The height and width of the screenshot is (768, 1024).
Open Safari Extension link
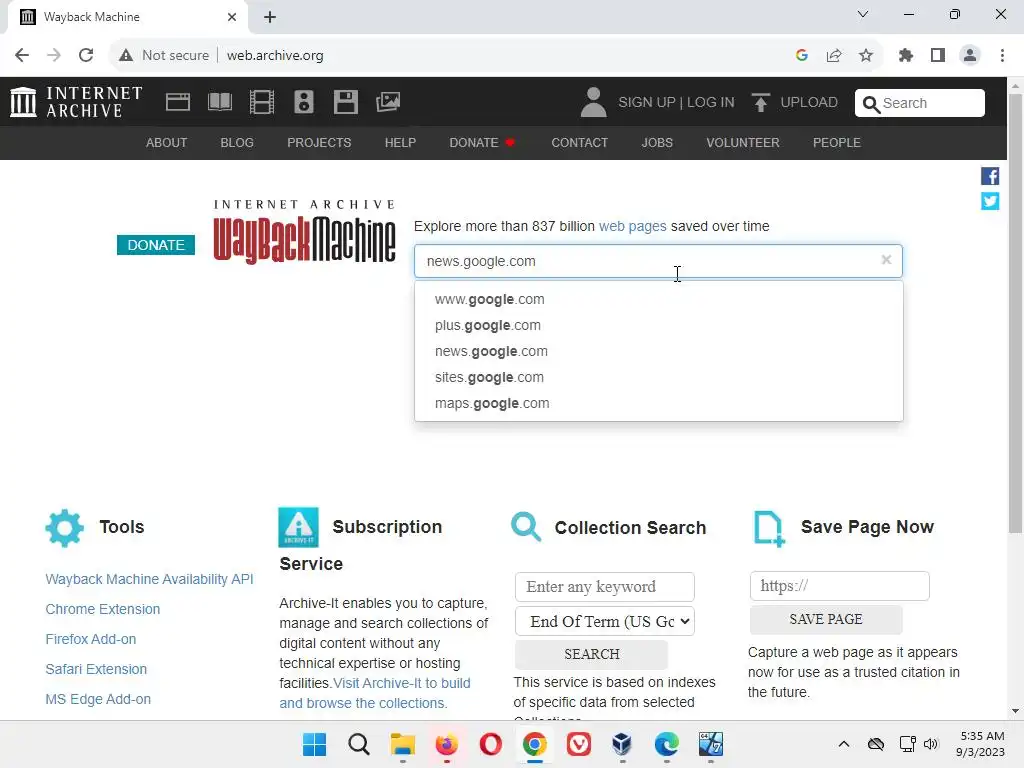pyautogui.click(x=96, y=669)
